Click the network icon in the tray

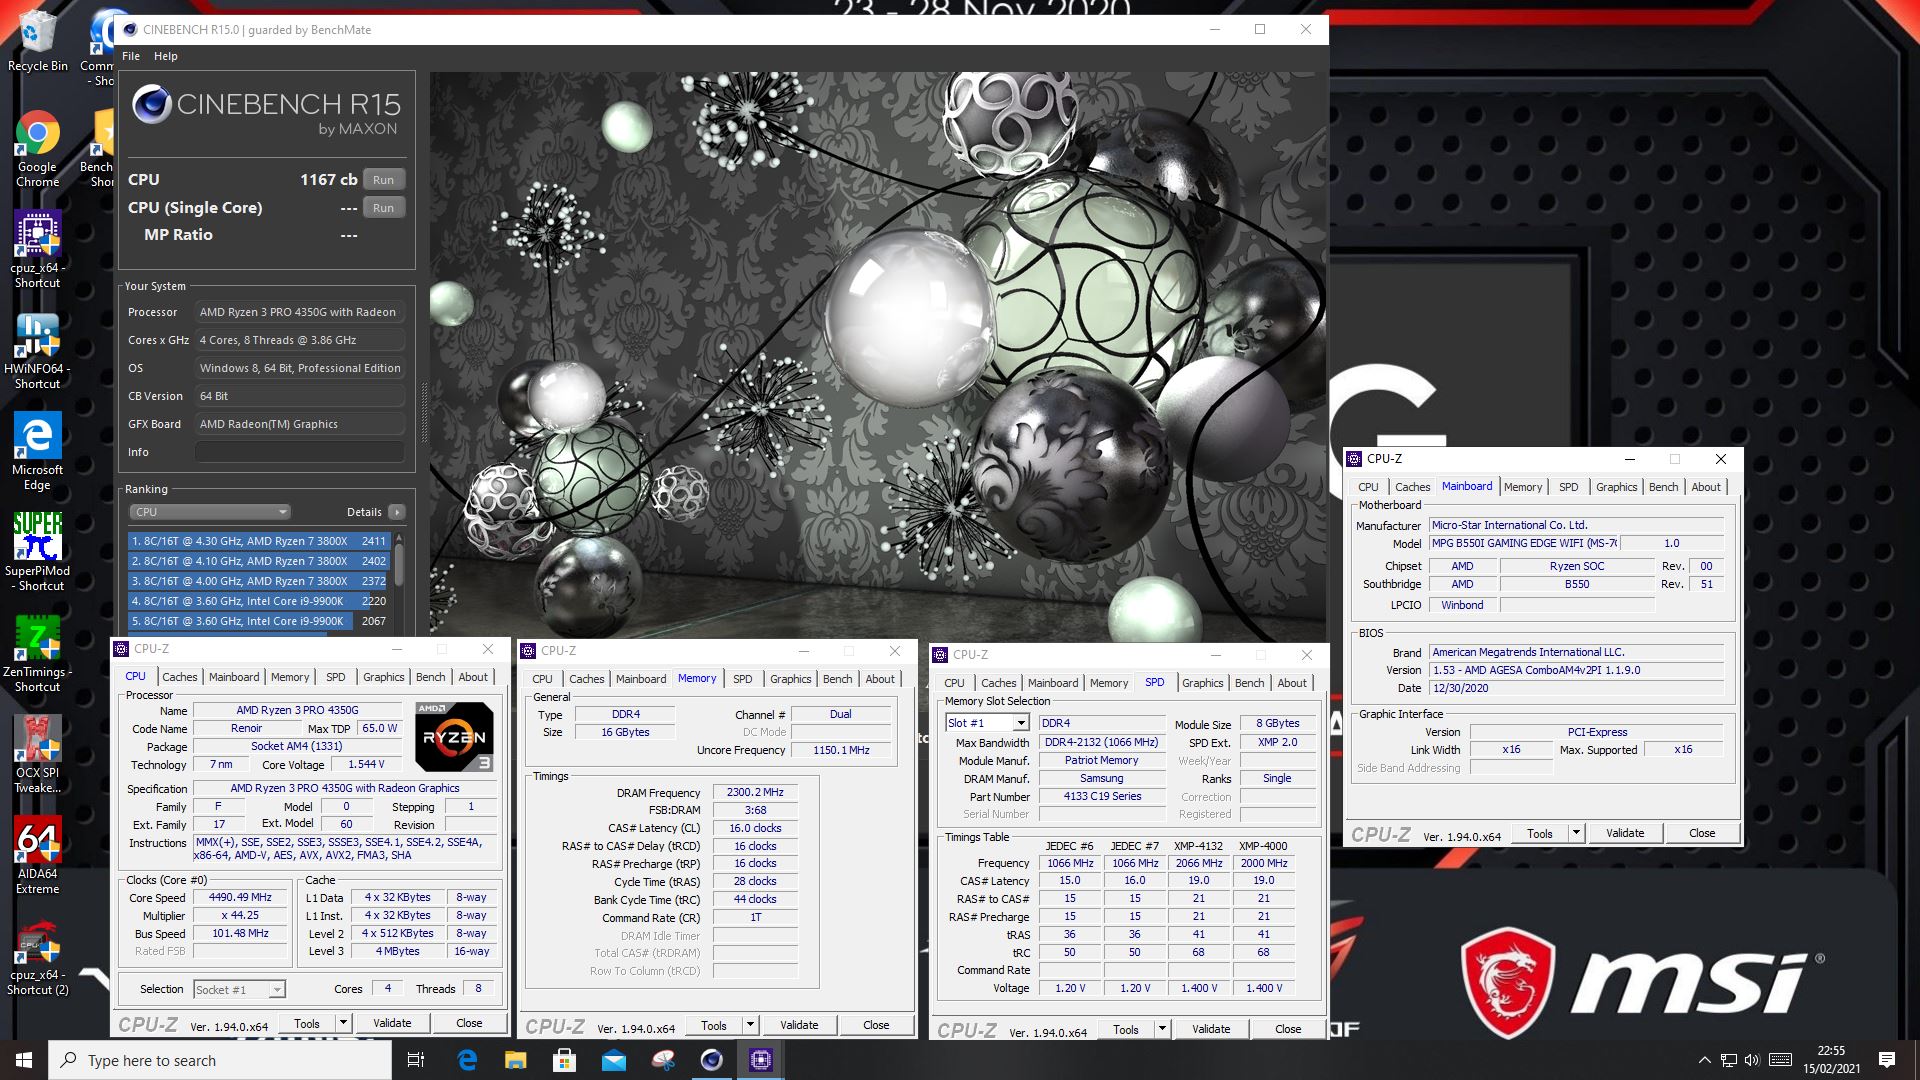point(1728,1060)
